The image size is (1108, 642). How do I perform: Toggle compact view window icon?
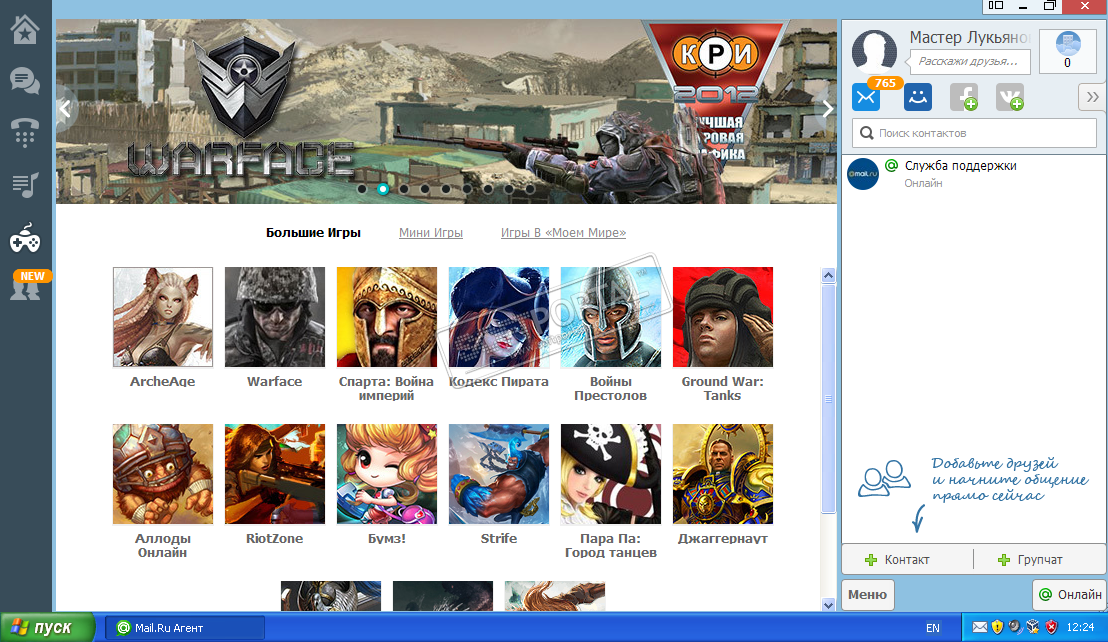[996, 6]
